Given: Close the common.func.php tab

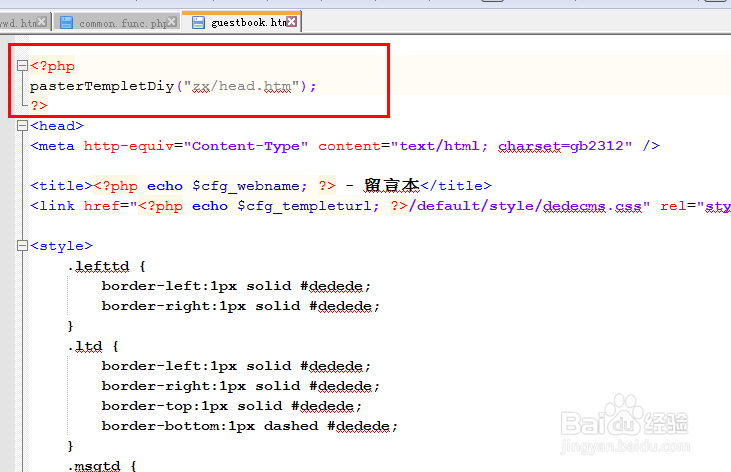Looking at the screenshot, I should pyautogui.click(x=172, y=21).
